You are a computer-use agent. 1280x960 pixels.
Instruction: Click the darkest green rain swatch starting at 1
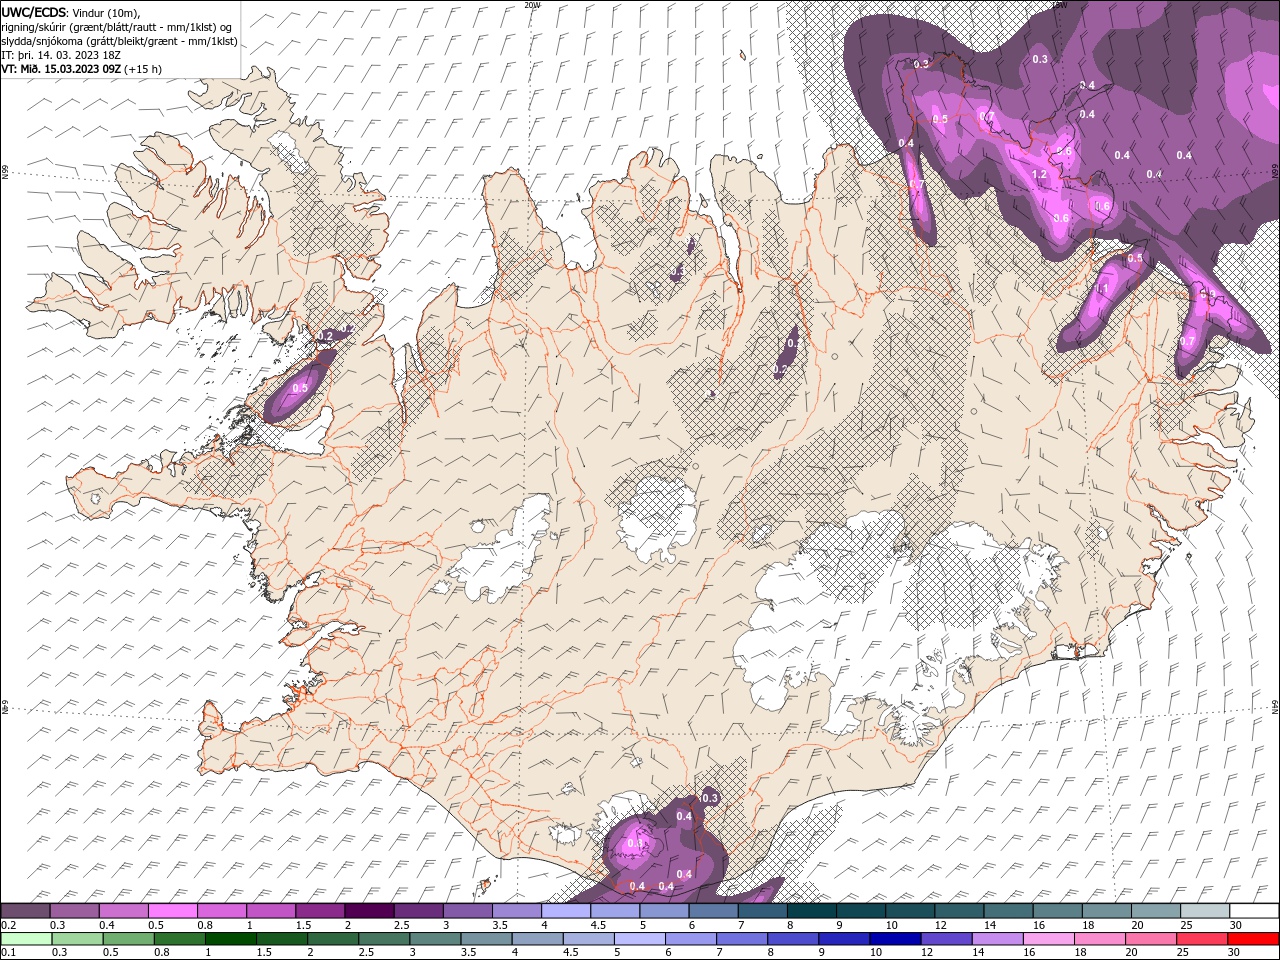pos(231,939)
